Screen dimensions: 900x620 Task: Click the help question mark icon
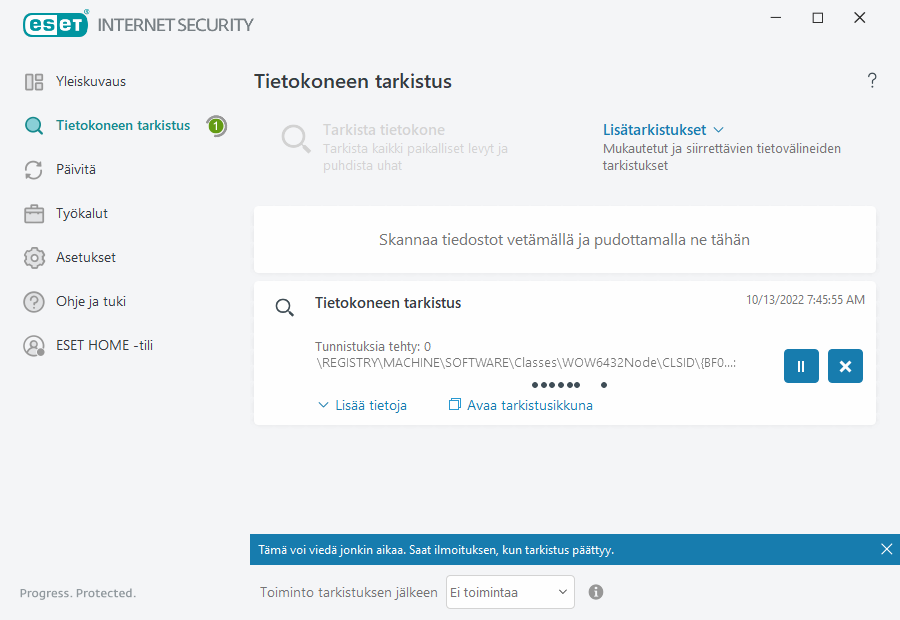tap(871, 80)
